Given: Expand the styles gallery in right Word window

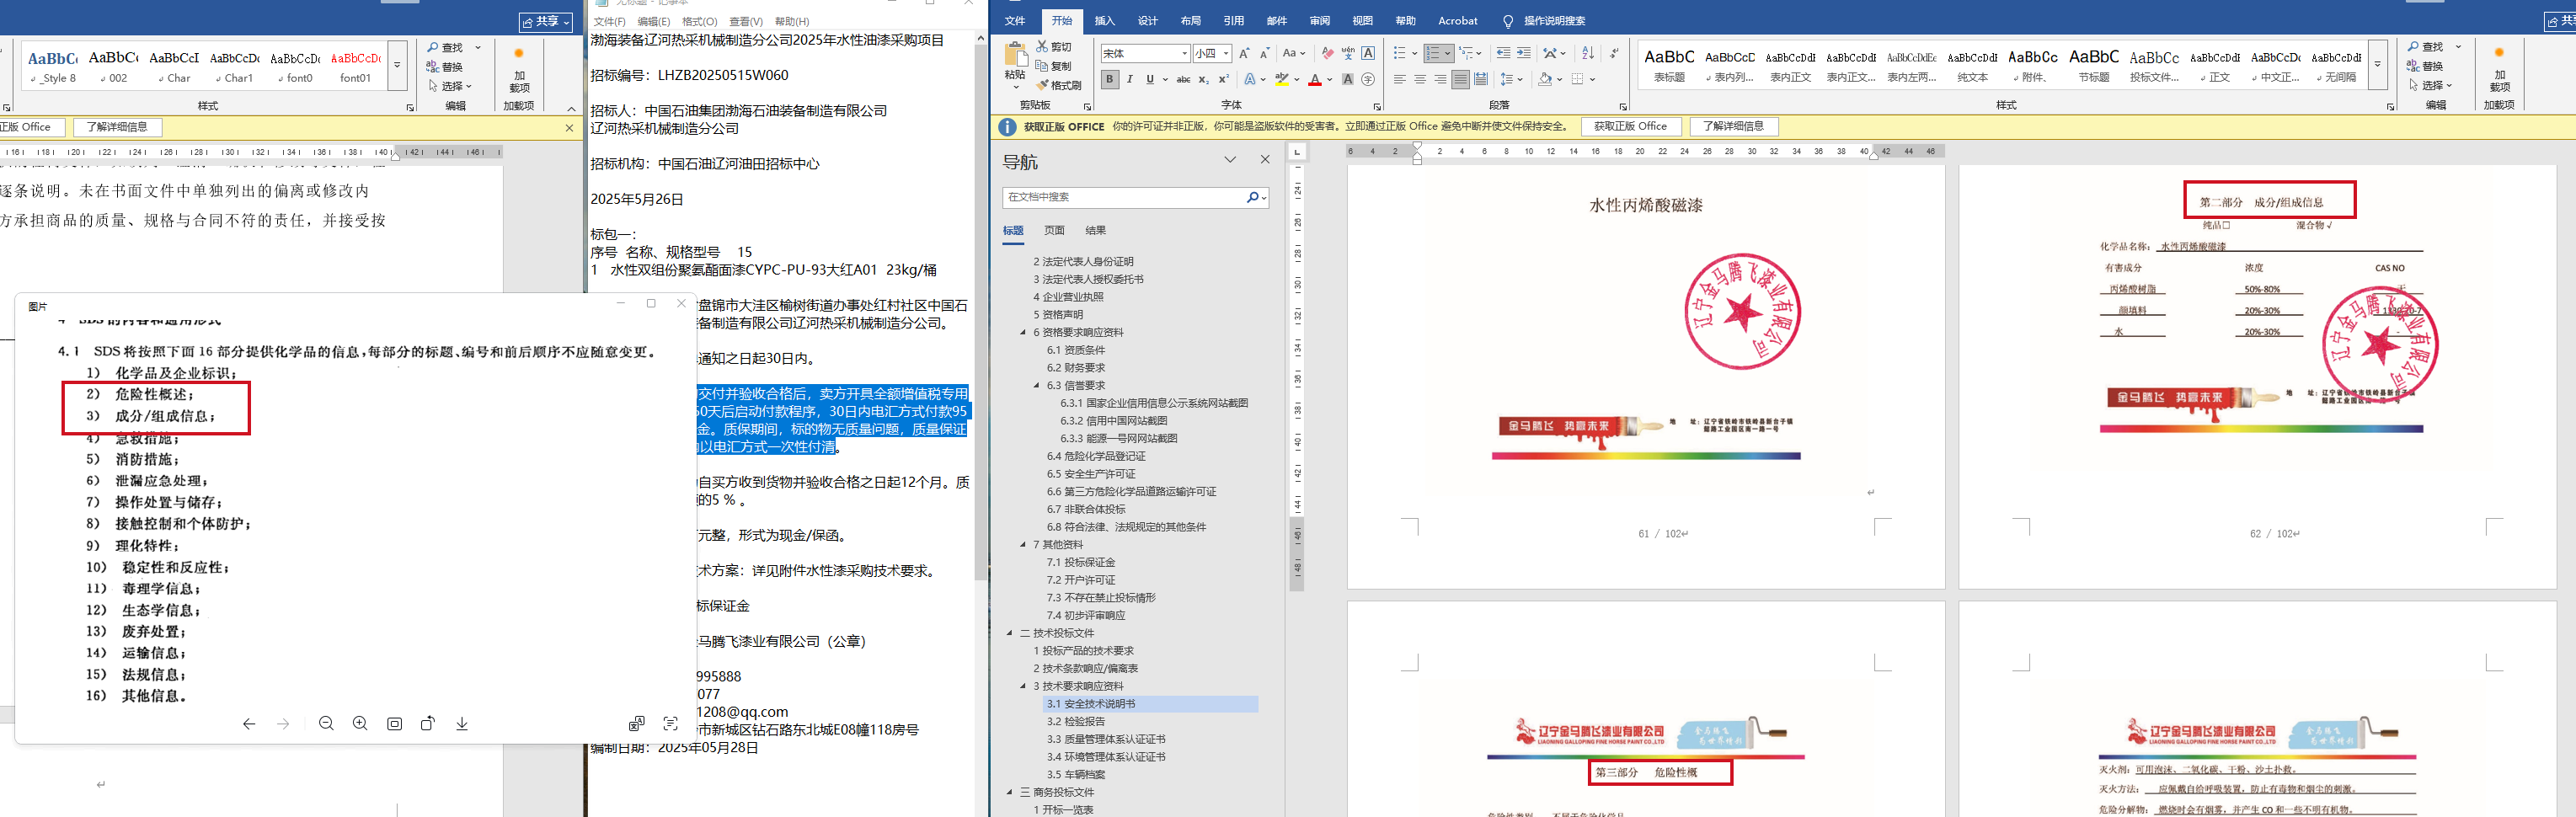Looking at the screenshot, I should pos(2378,65).
